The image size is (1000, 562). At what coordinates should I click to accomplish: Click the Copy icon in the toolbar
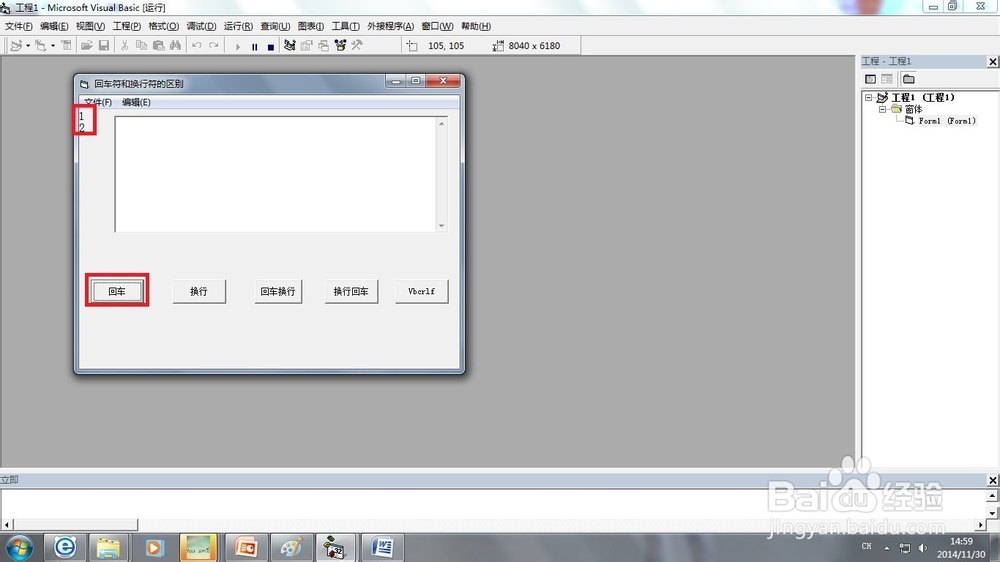(142, 45)
